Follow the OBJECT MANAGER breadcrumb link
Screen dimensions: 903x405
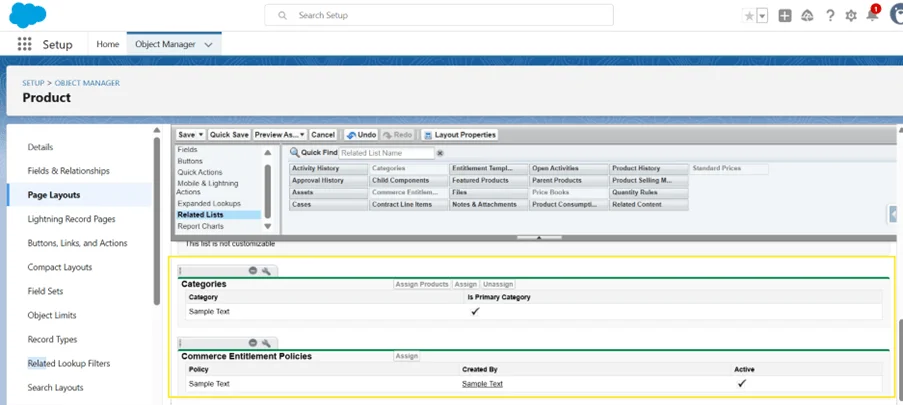[x=87, y=83]
